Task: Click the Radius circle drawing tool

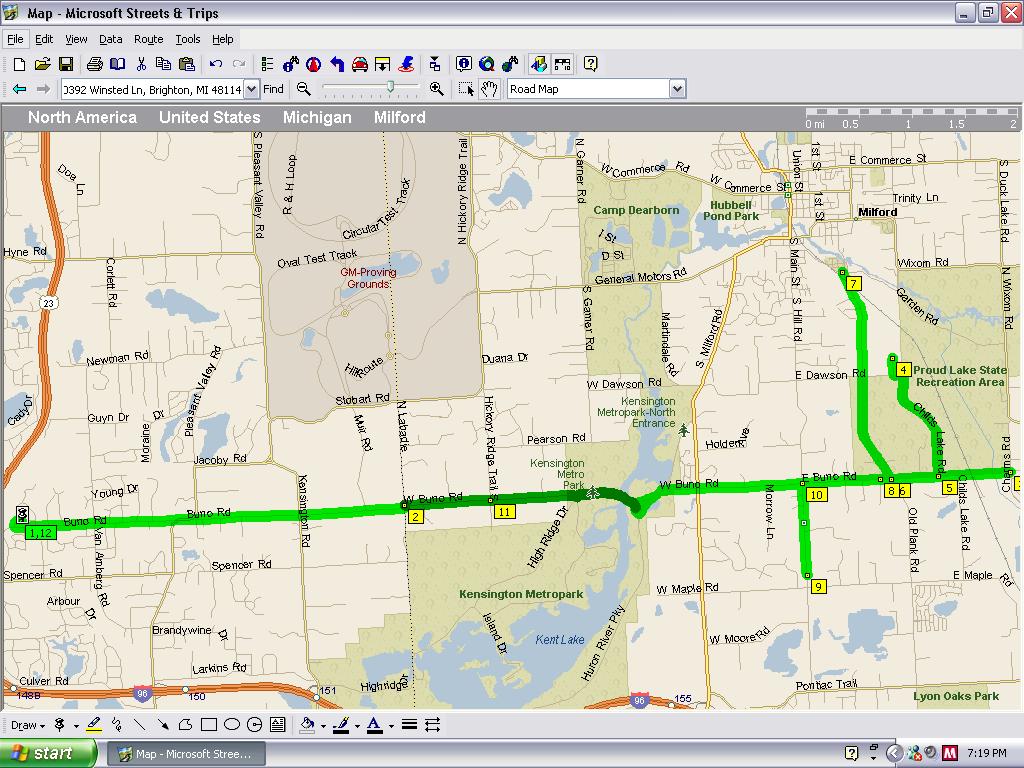Action: [255, 725]
